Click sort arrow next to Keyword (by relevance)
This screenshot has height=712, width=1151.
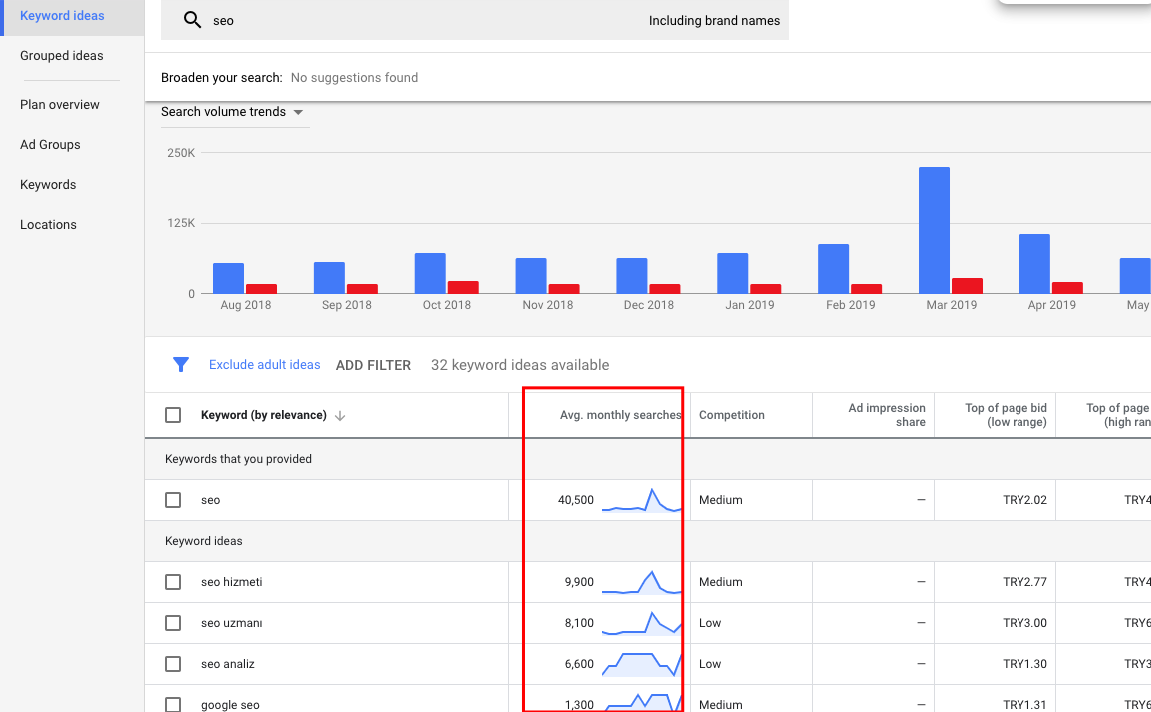(x=340, y=415)
